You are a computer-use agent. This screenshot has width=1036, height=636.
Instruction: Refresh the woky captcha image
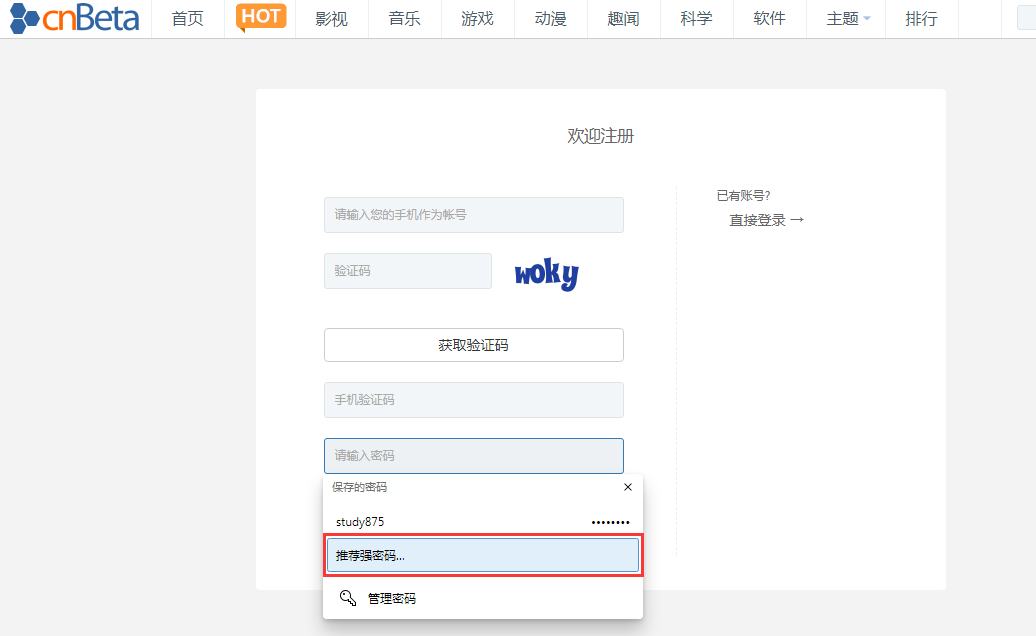[x=546, y=273]
